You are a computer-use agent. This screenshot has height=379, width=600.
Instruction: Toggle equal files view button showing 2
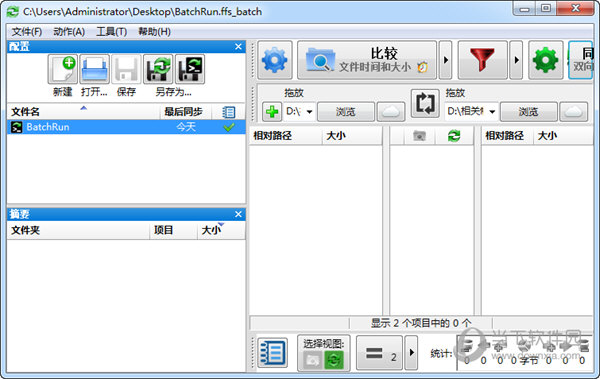point(380,353)
